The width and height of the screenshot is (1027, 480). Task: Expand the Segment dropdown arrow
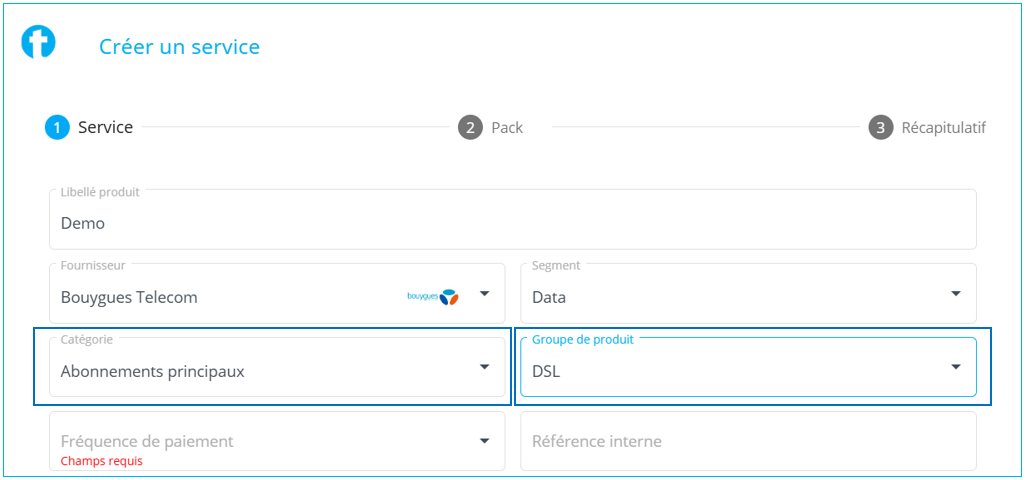955,294
